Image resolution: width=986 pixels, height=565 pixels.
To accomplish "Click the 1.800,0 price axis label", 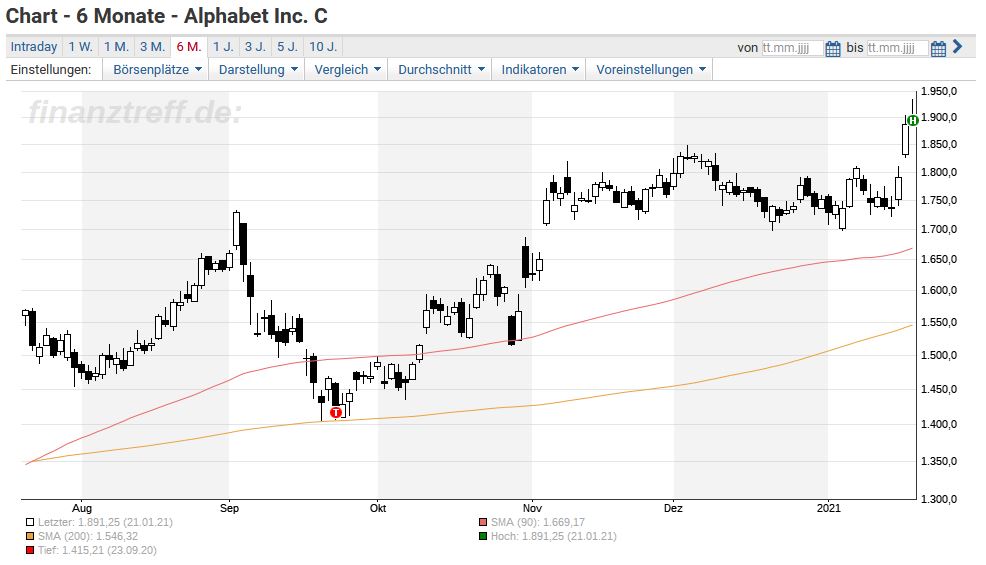I will pyautogui.click(x=939, y=172).
